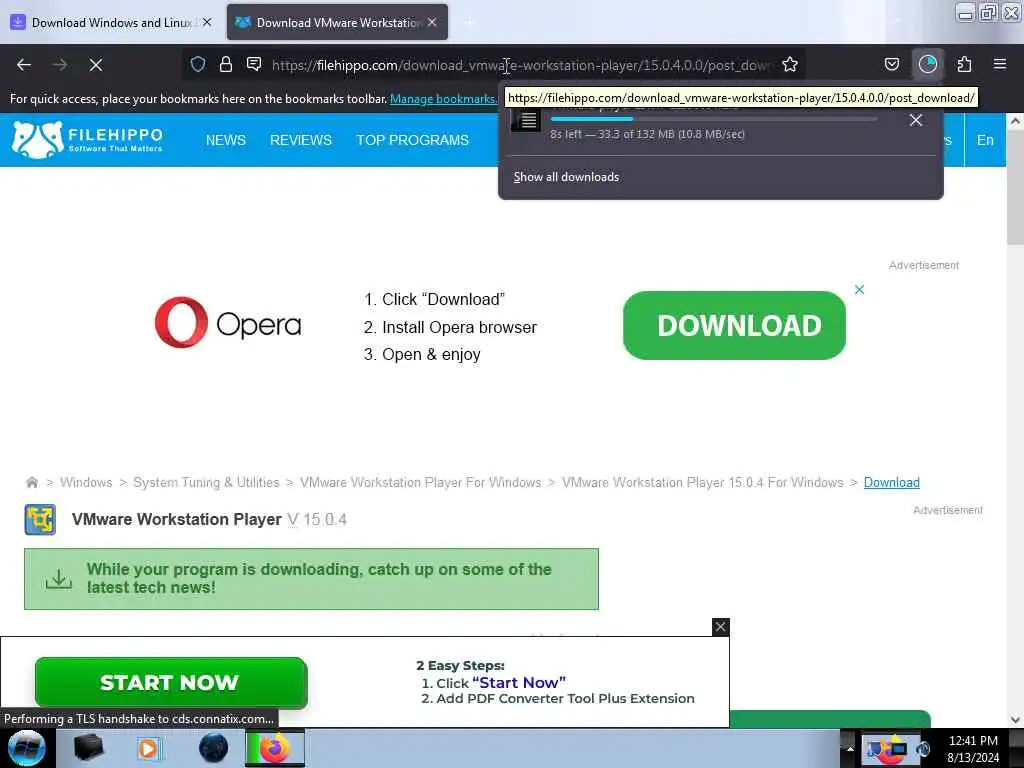Viewport: 1024px width, 768px height.
Task: Select the Download VMware Workstation tab
Action: (337, 22)
